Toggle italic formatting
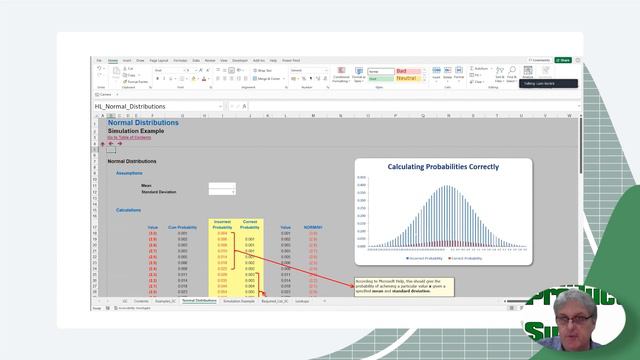640x360 pixels. 164,78
